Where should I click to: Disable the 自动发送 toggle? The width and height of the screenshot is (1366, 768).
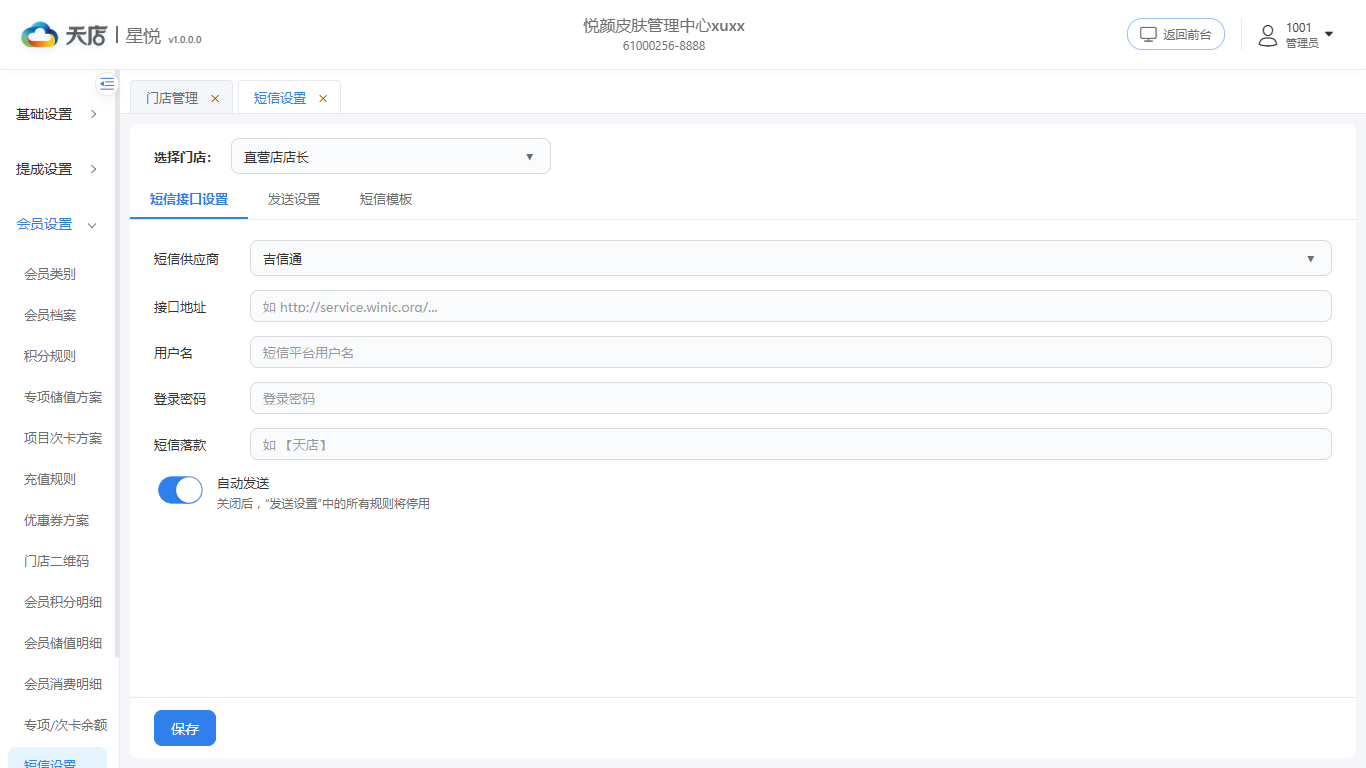180,490
